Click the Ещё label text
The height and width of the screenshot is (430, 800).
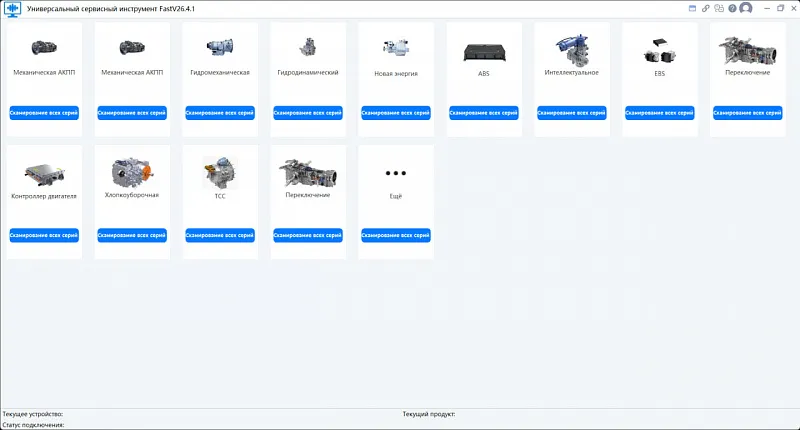click(x=396, y=196)
